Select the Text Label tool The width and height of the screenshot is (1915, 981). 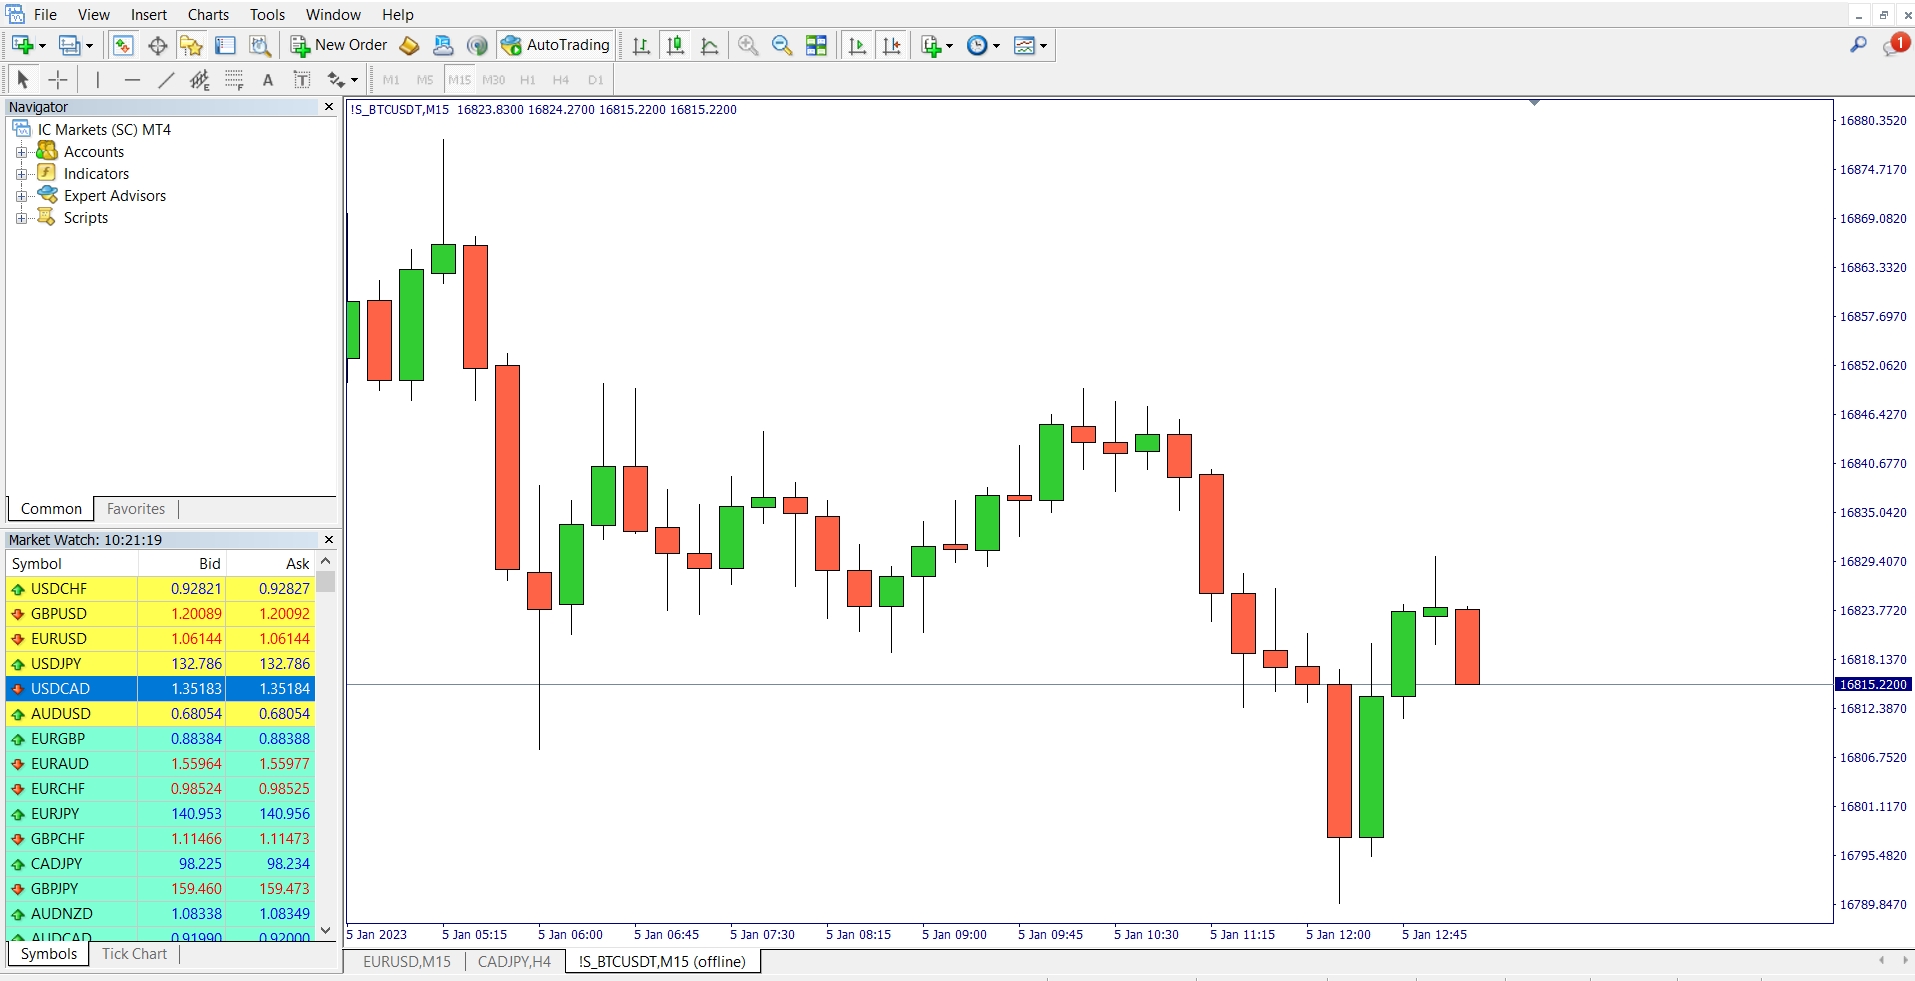(x=302, y=80)
